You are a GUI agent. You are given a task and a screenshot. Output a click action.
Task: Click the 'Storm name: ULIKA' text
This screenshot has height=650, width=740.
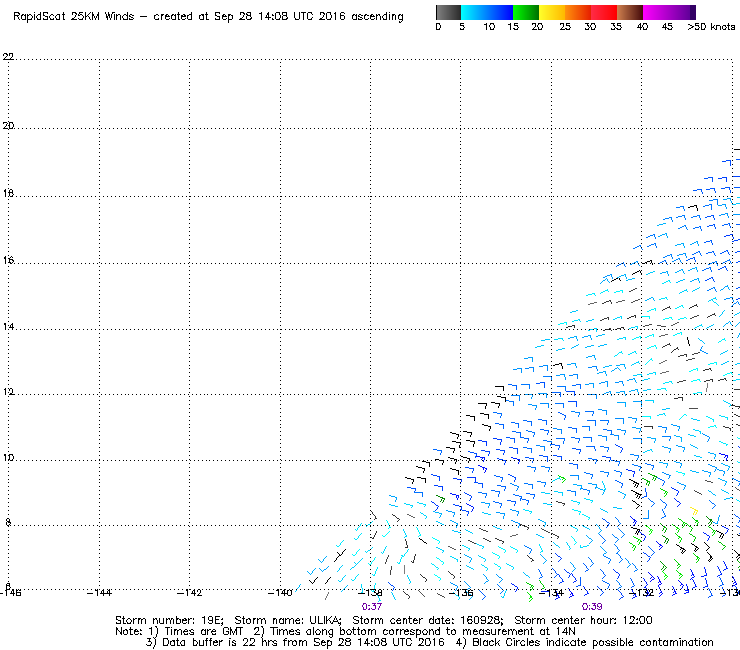click(x=287, y=620)
